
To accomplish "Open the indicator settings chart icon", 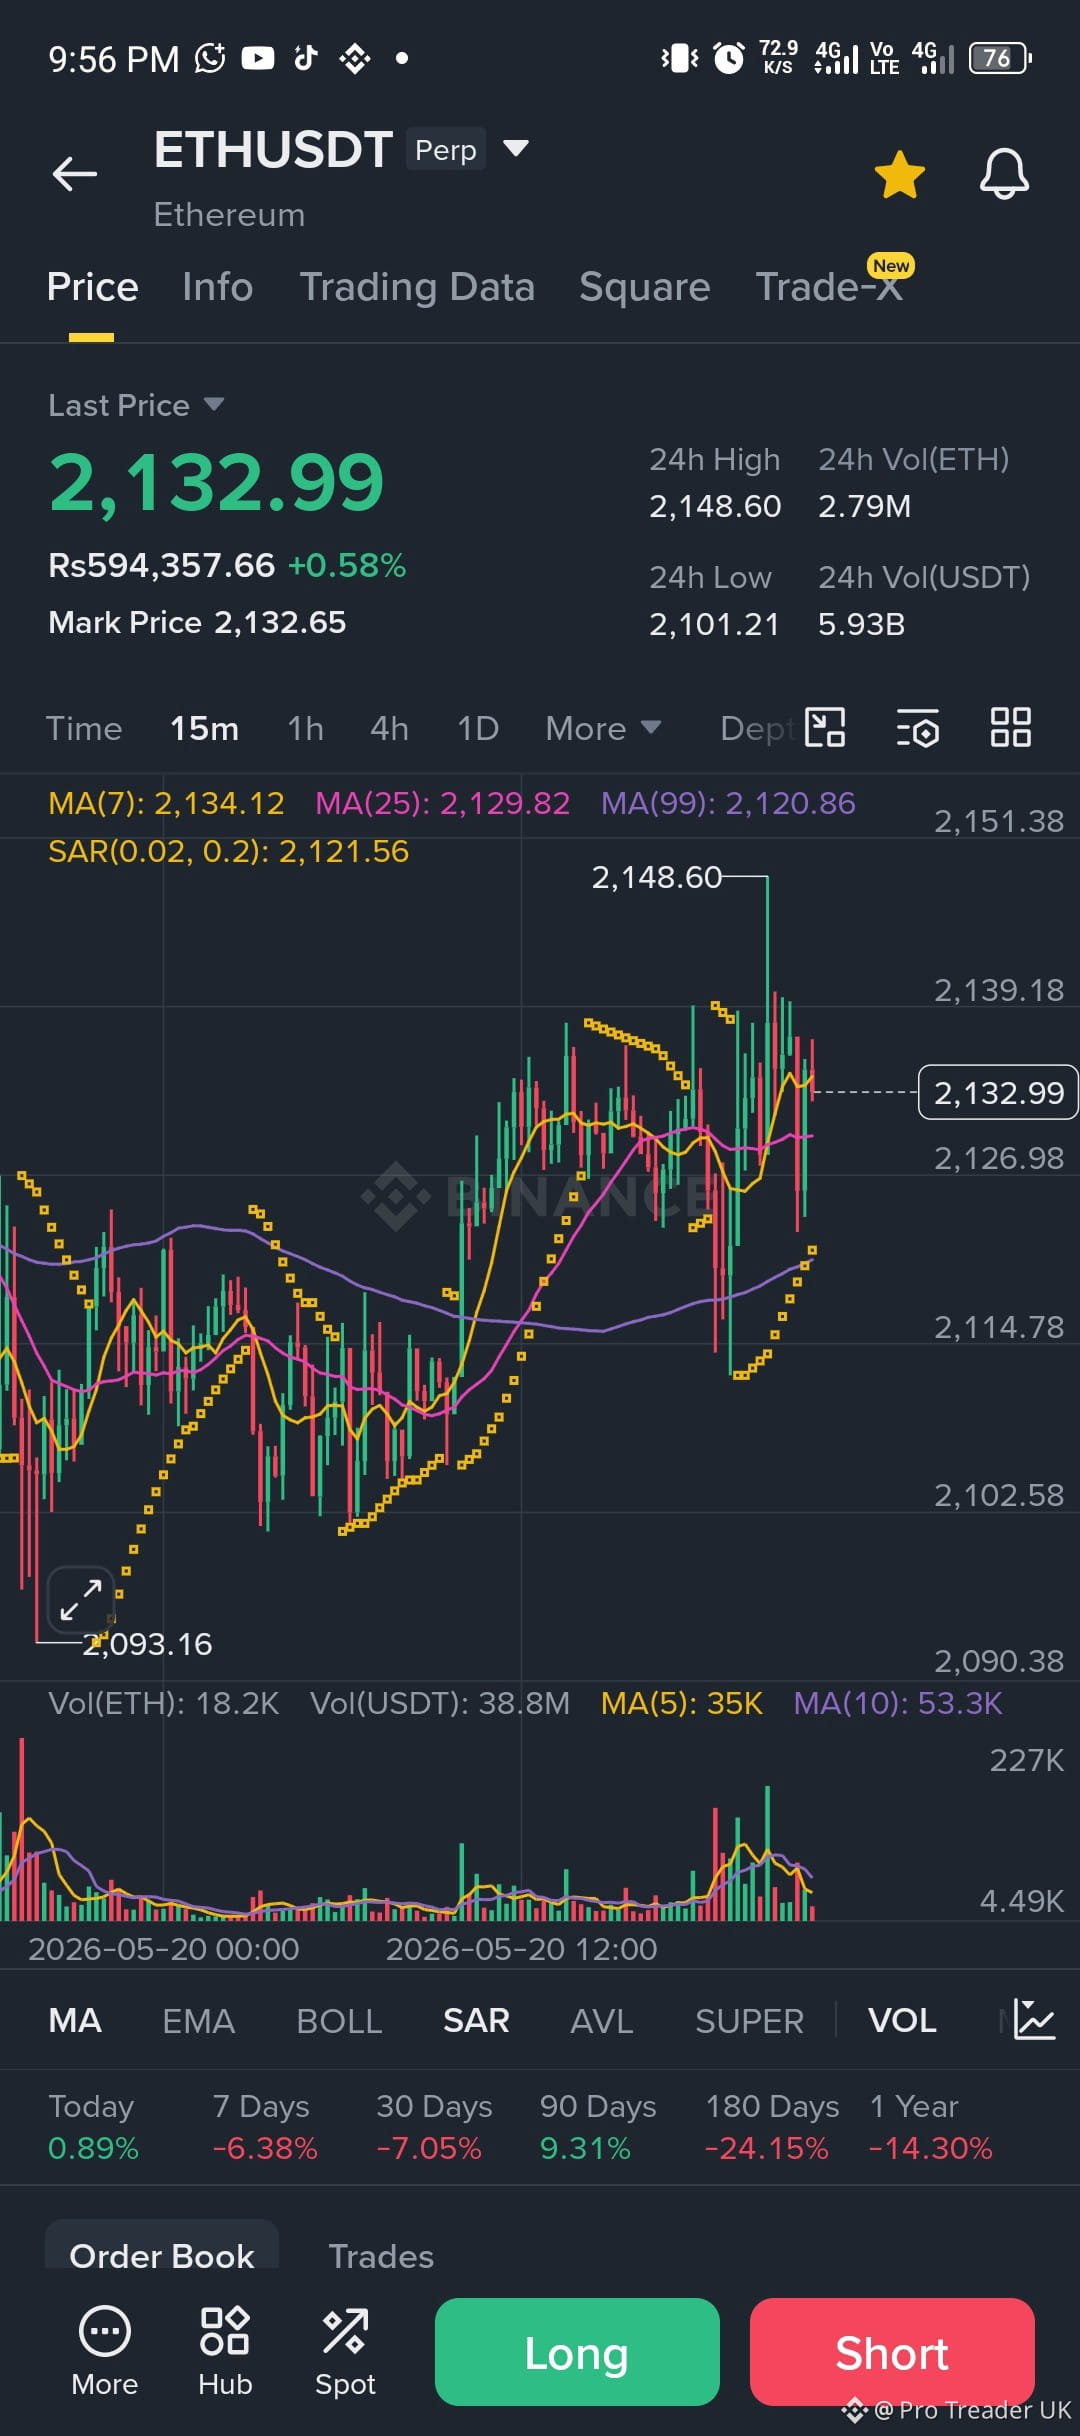I will click(x=1034, y=2019).
